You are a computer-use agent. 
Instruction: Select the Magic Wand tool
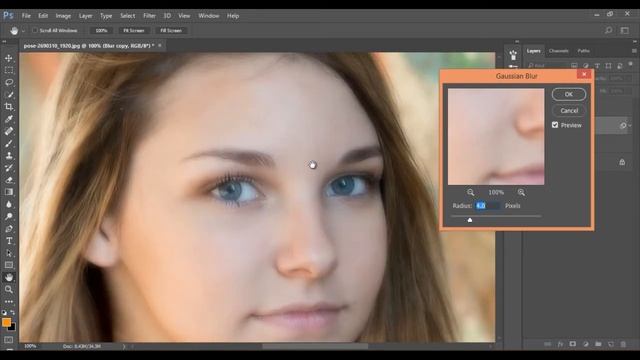pos(9,95)
